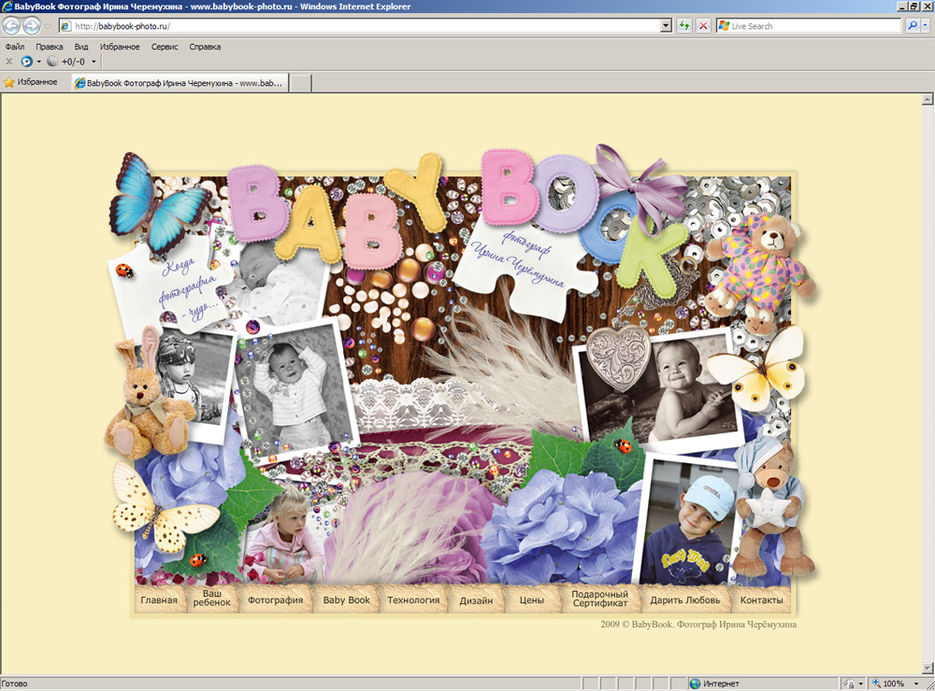The height and width of the screenshot is (691, 935).
Task: Open Ваш ребенок section
Action: tap(212, 598)
